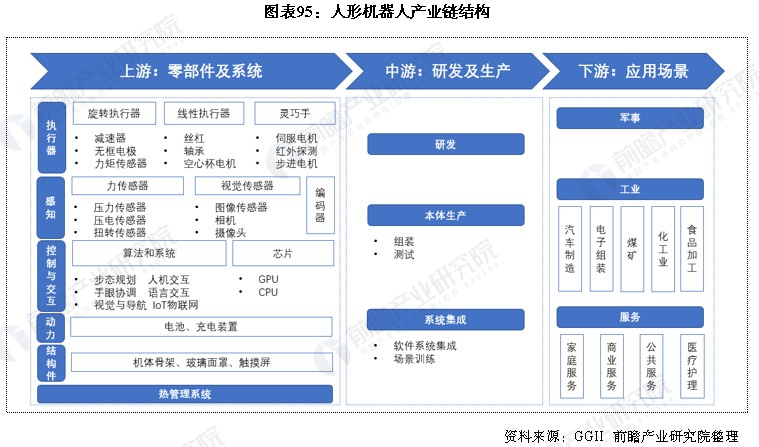Viewport: 759px width, 447px height.
Task: Select the 军事 bar
Action: coord(630,118)
